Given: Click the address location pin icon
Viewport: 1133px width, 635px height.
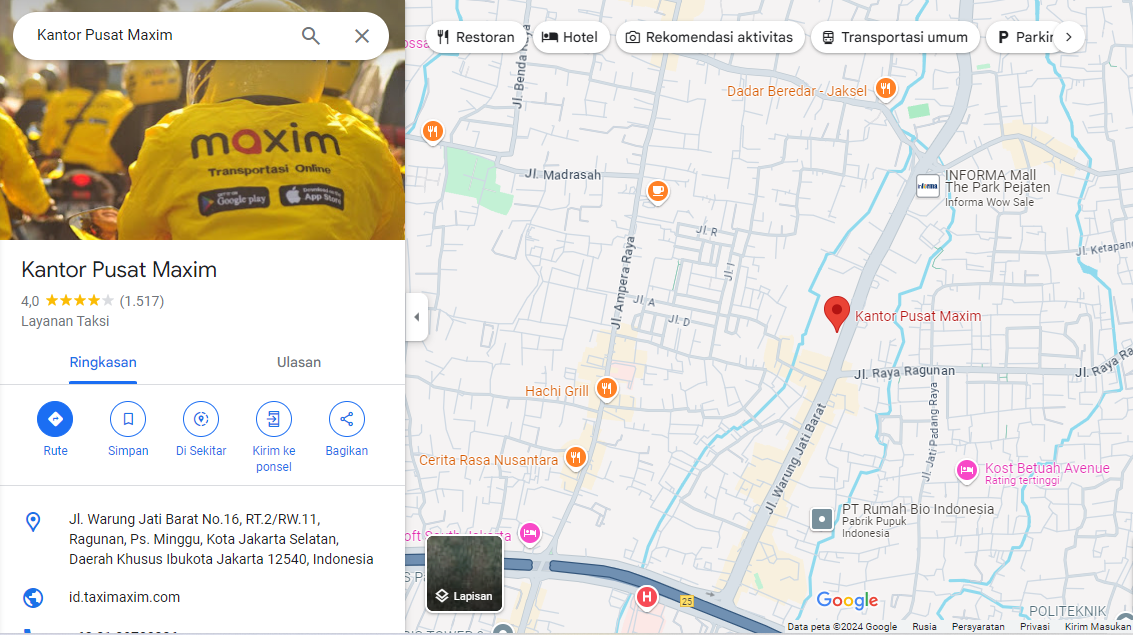Looking at the screenshot, I should pos(33,522).
